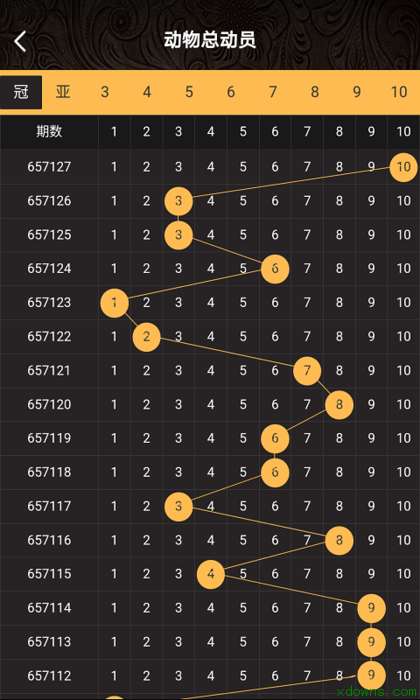Switch to the 亚 tab
Viewport: 420px width, 700px height.
63,92
